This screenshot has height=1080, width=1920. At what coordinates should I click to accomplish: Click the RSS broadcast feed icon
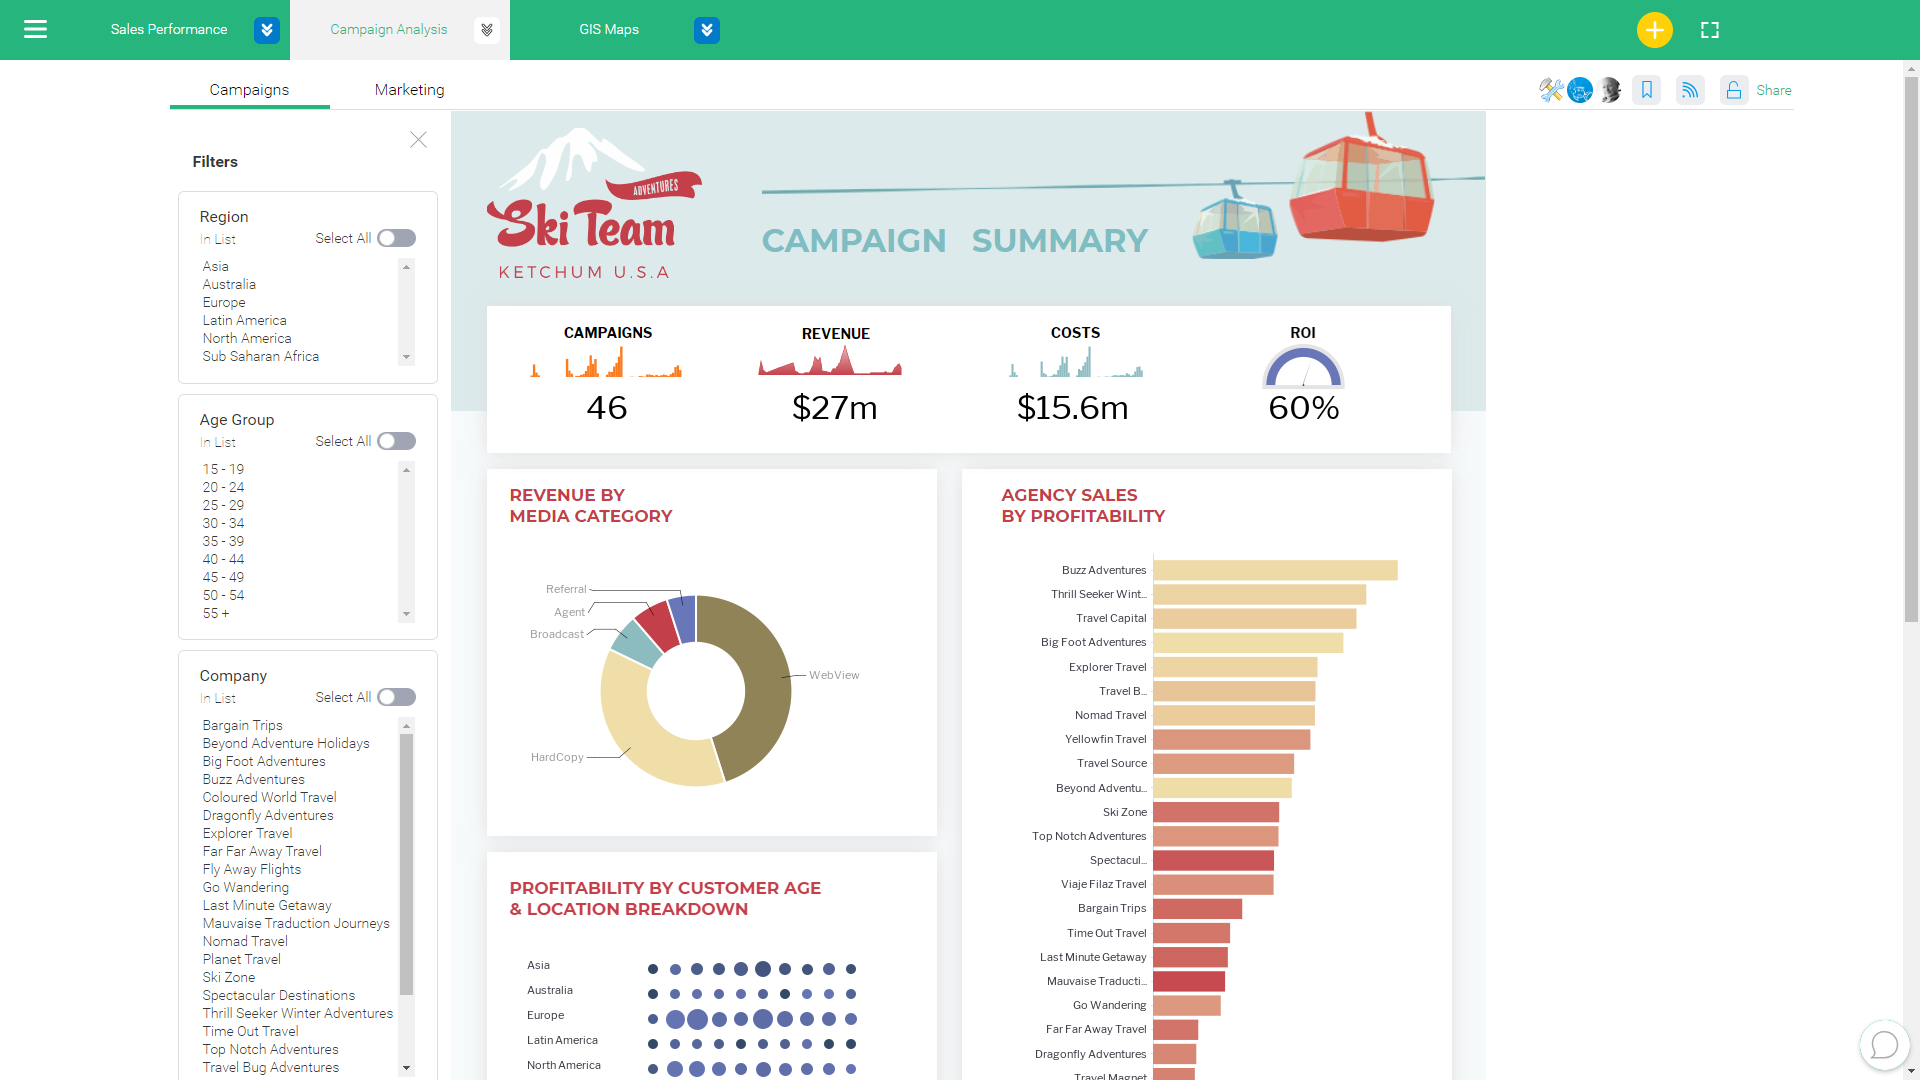[x=1690, y=90]
